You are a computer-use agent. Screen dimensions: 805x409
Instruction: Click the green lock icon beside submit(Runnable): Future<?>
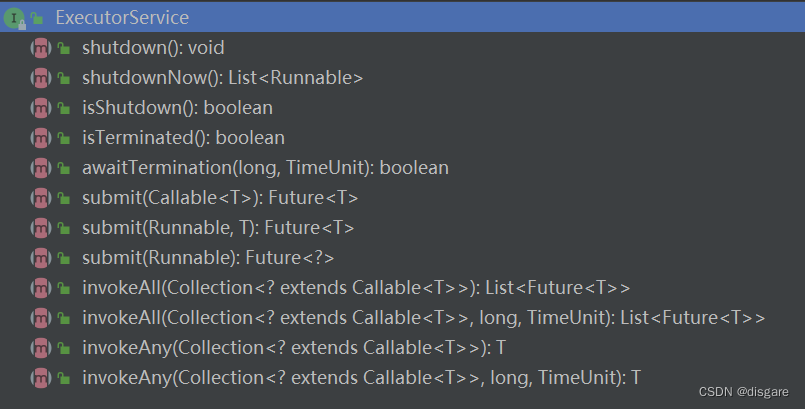click(63, 258)
